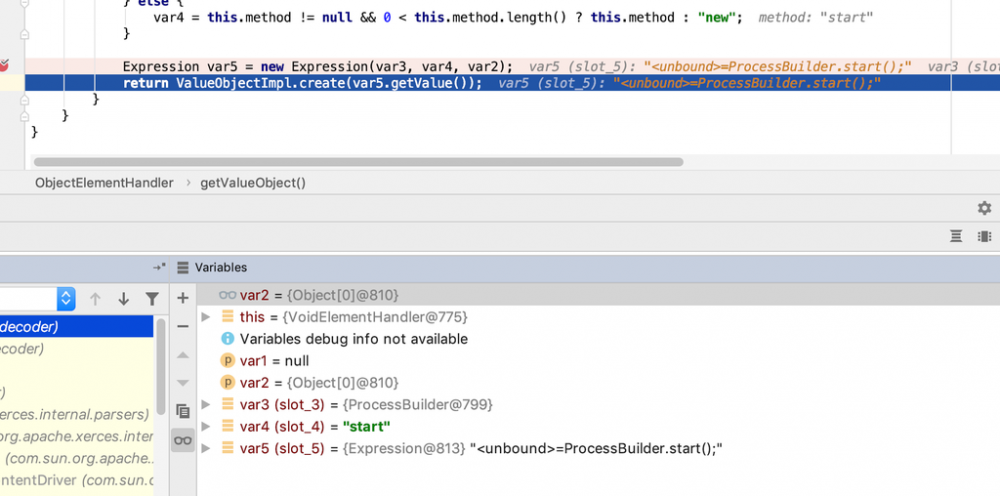This screenshot has height=496, width=1000.
Task: Click the restore layout icon
Action: 955,237
